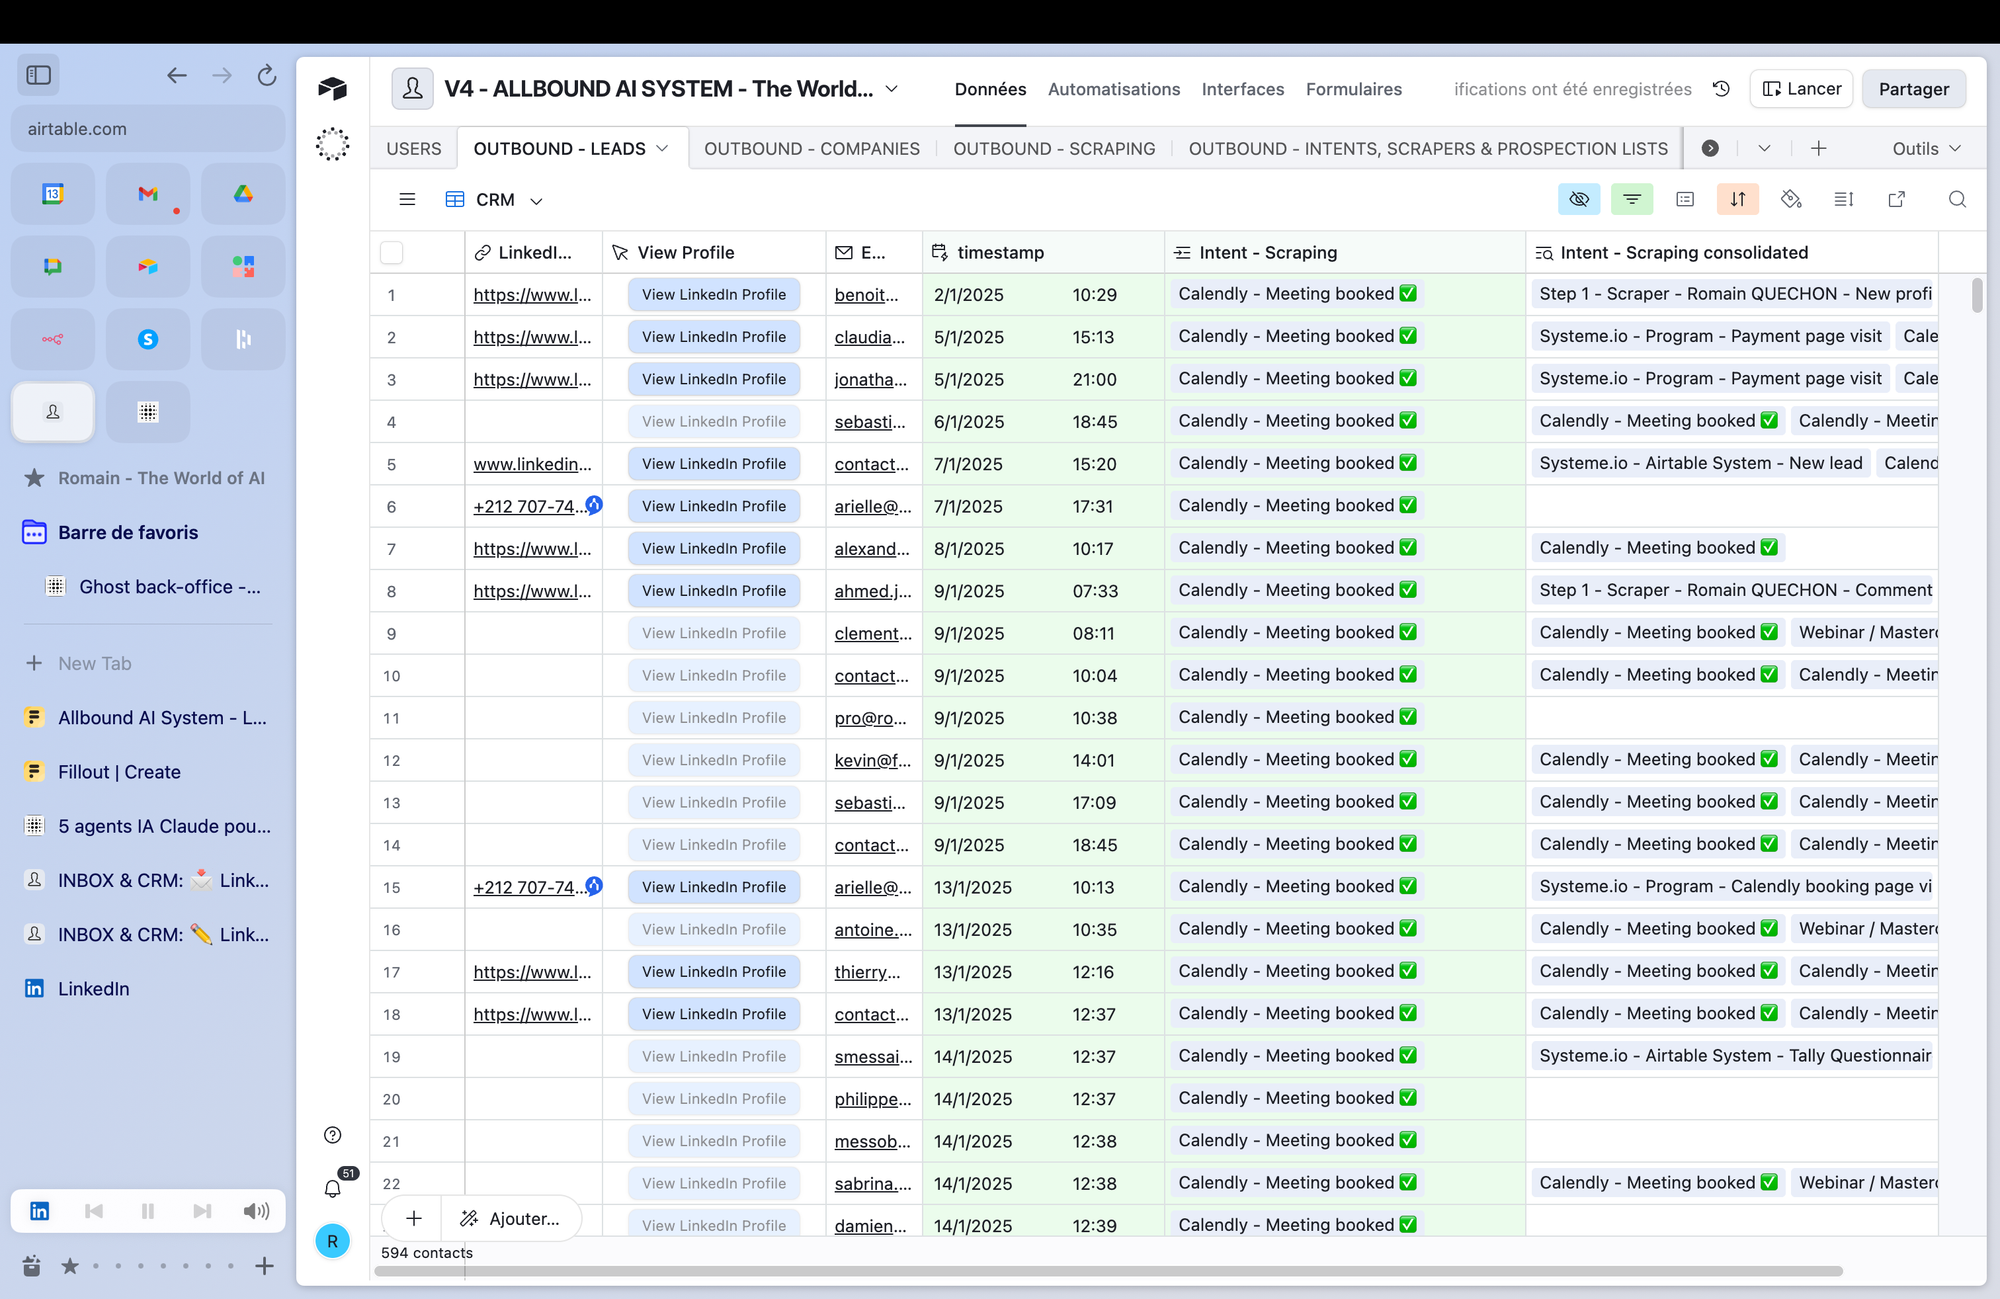Expand the base title chevron
The width and height of the screenshot is (2000, 1299).
[892, 89]
